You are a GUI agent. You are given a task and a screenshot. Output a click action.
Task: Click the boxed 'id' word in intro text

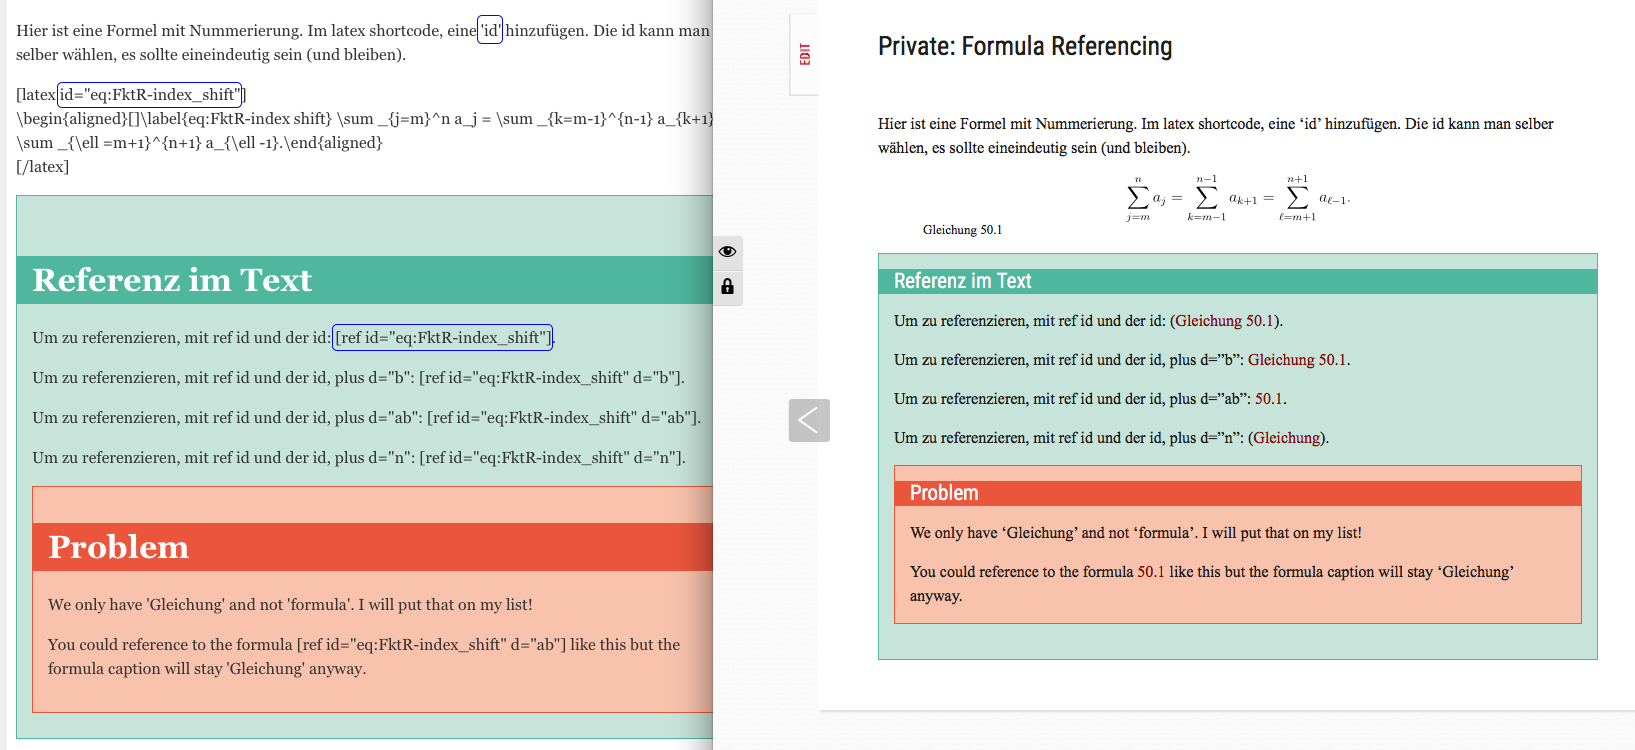pos(490,31)
